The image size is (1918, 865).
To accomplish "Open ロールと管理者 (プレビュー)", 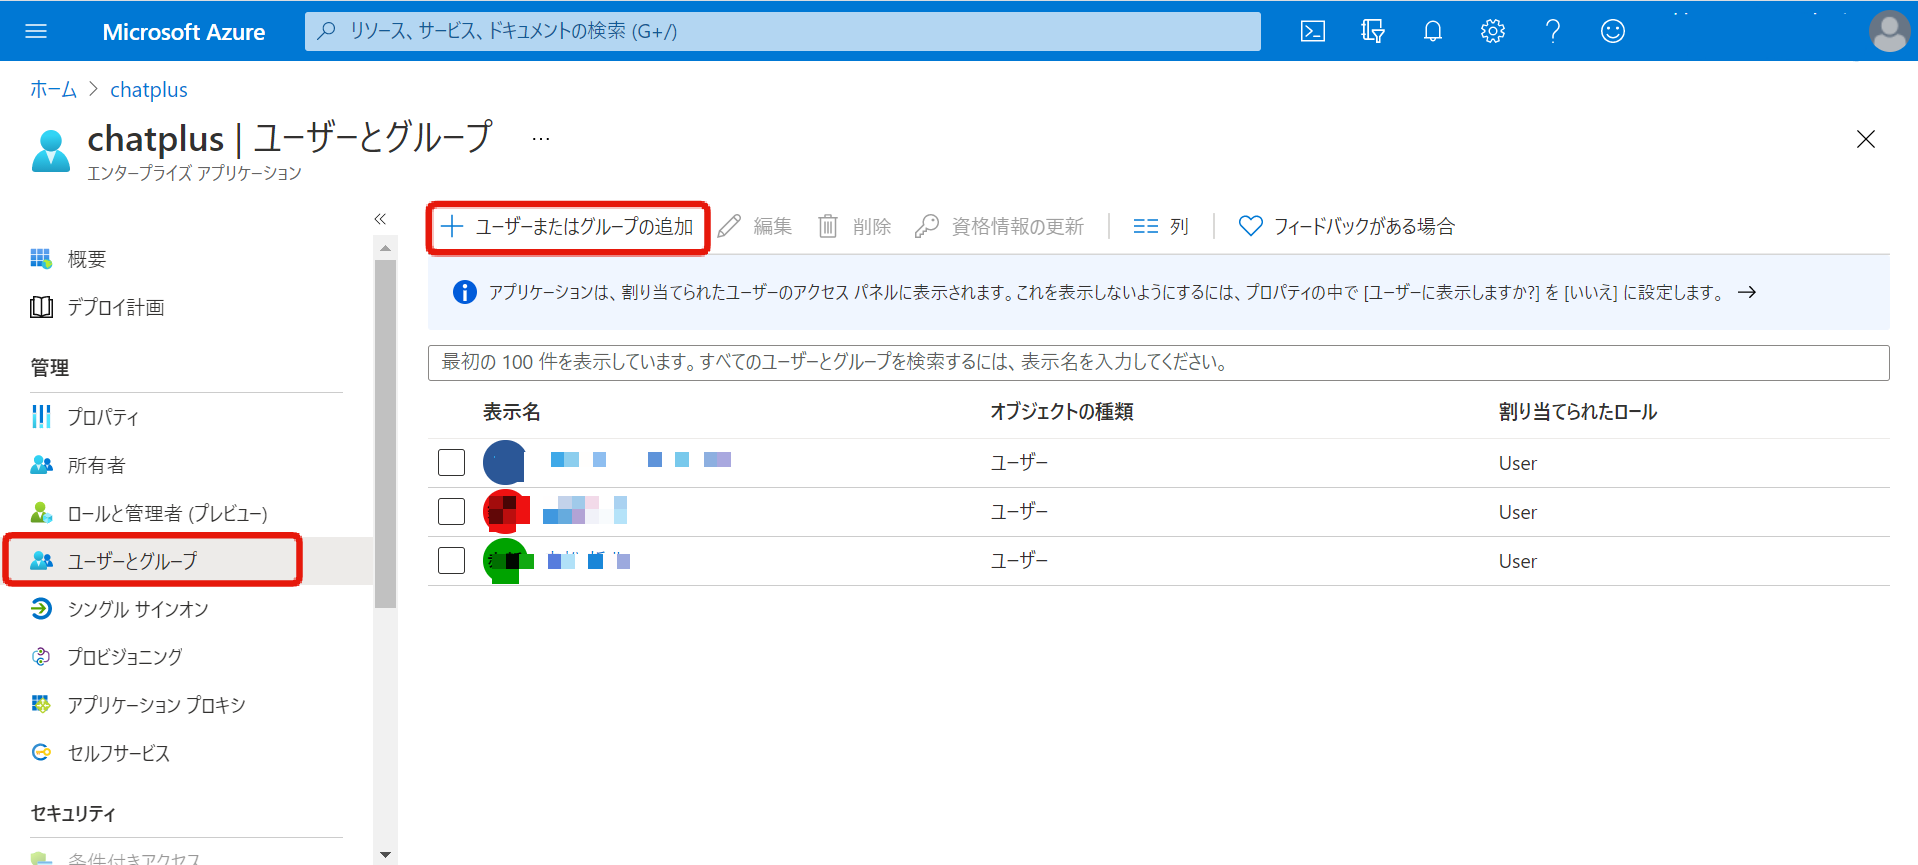I will pos(167,513).
